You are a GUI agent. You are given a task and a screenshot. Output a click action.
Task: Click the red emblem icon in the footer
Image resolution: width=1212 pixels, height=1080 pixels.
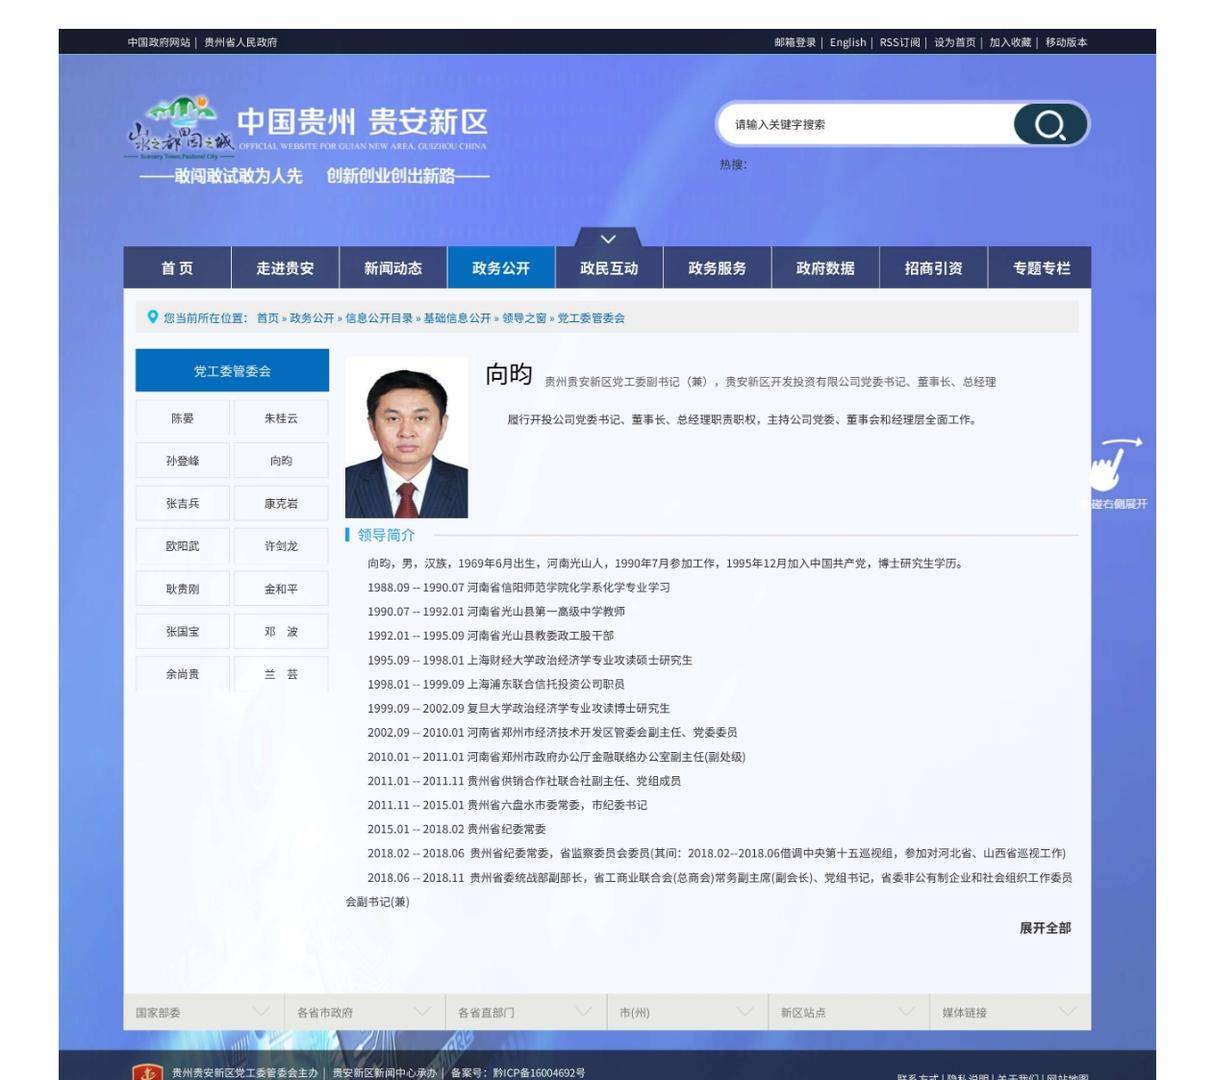(x=148, y=1070)
